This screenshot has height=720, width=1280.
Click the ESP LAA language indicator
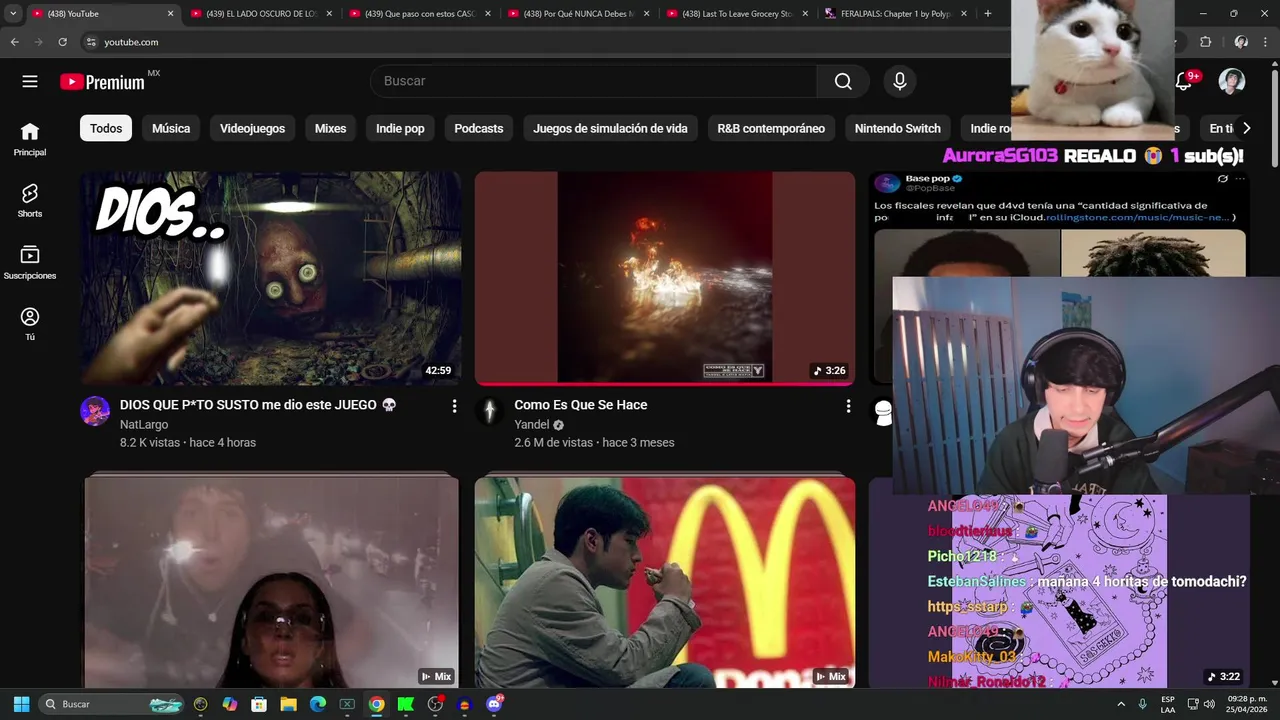tap(1168, 704)
